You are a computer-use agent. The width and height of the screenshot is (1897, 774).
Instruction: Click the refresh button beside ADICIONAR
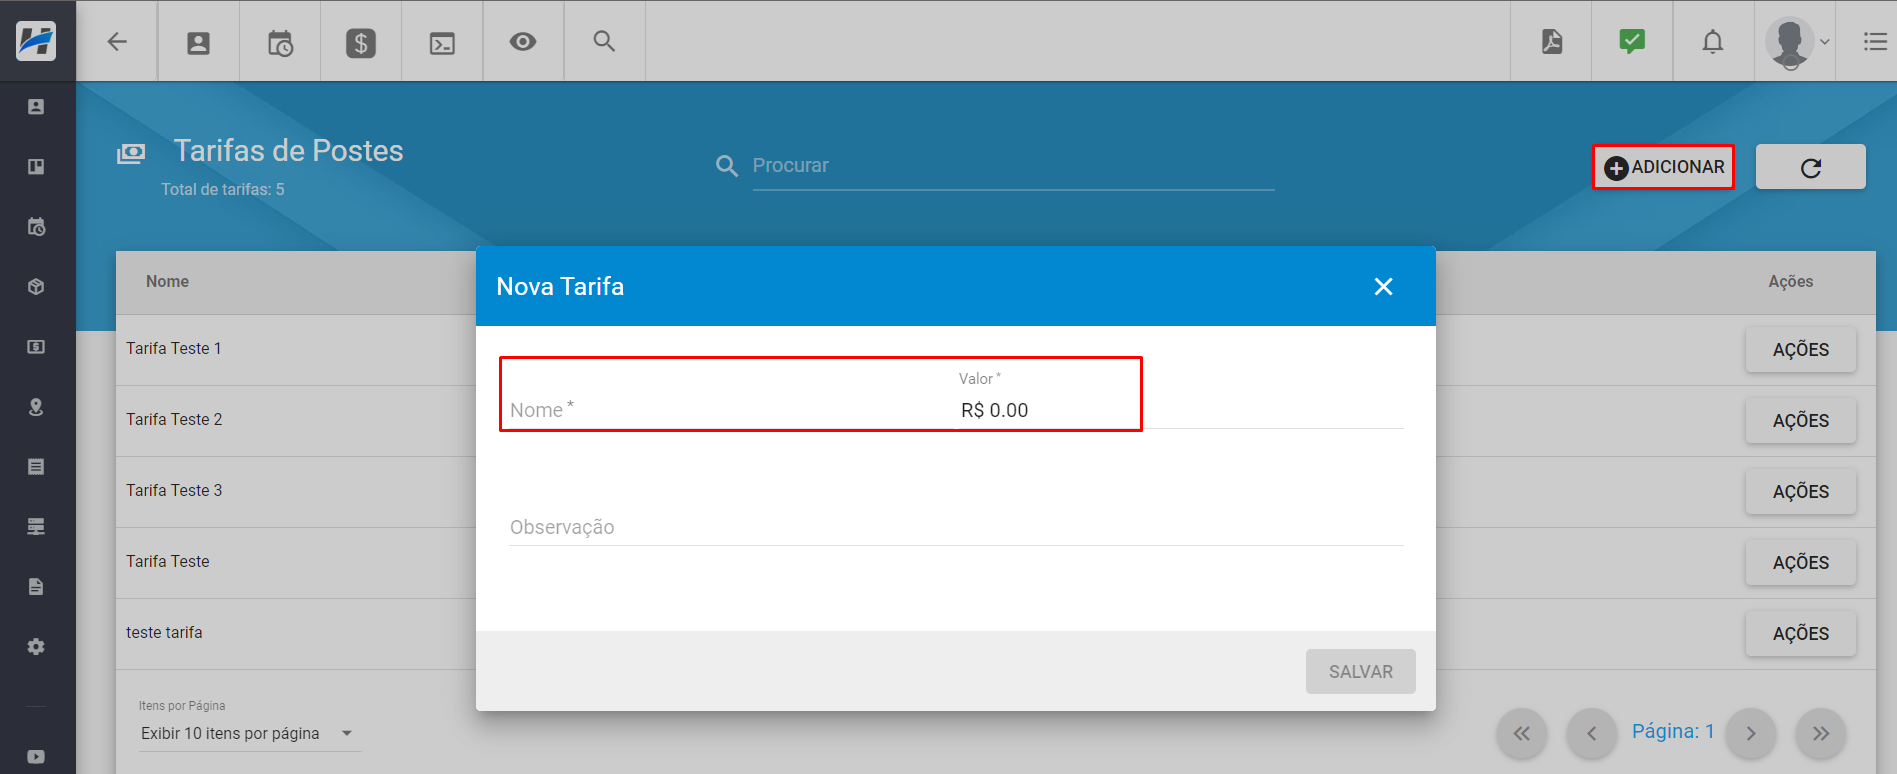[x=1810, y=167]
